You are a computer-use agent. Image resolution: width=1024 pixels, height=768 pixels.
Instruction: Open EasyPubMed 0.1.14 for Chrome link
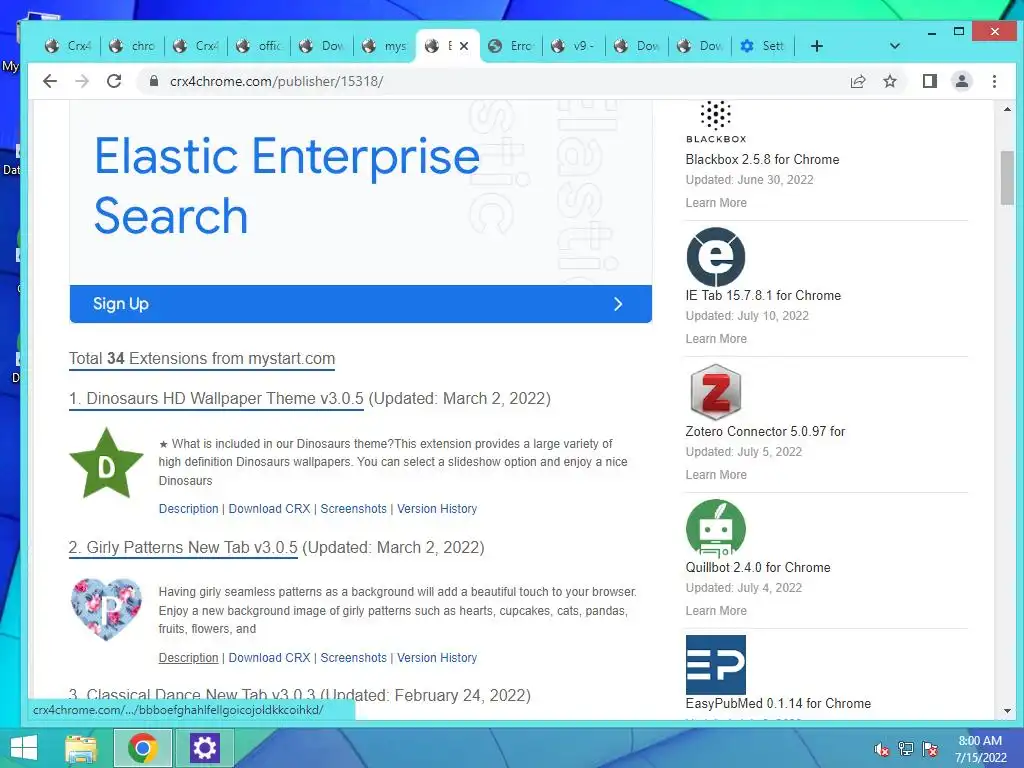coord(778,703)
